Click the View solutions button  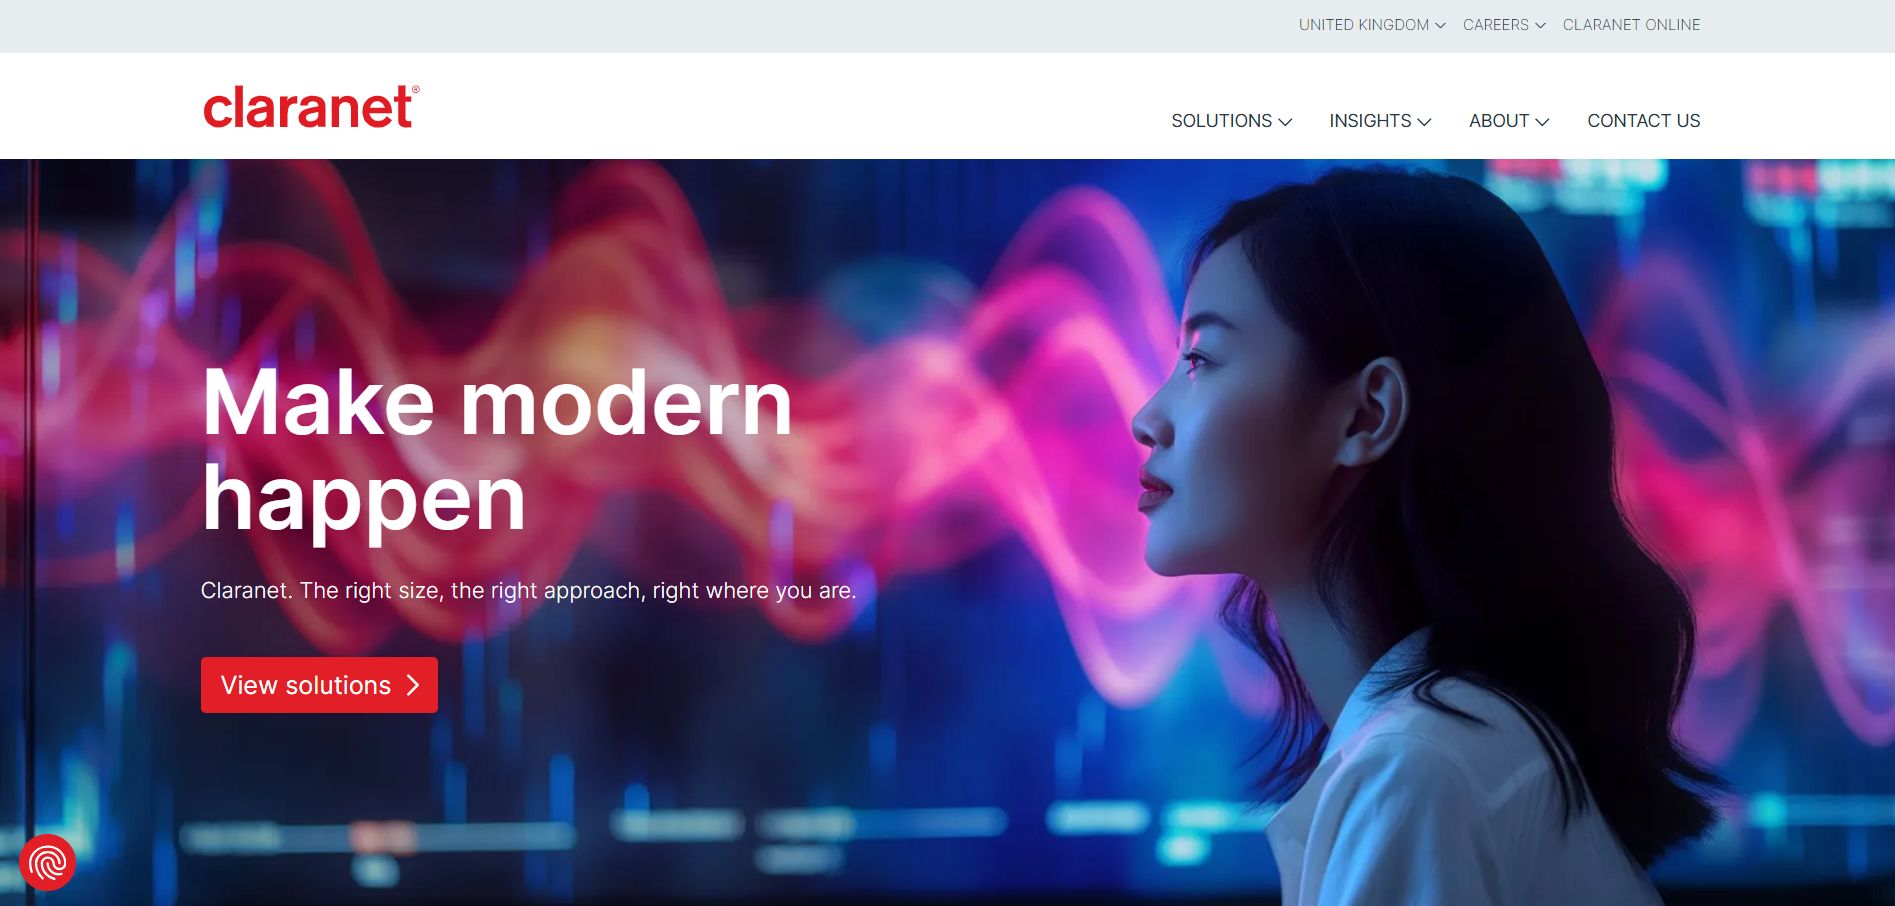[x=319, y=685]
